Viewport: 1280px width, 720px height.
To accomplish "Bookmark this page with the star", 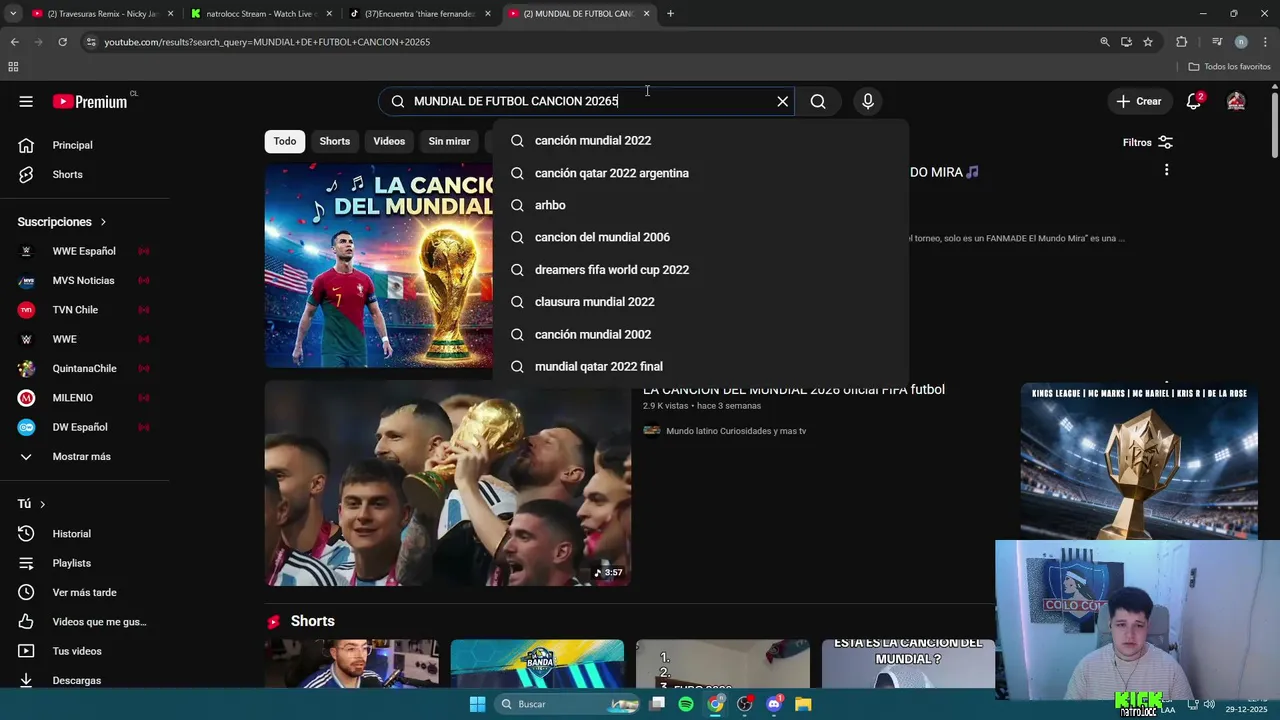I will (1148, 42).
